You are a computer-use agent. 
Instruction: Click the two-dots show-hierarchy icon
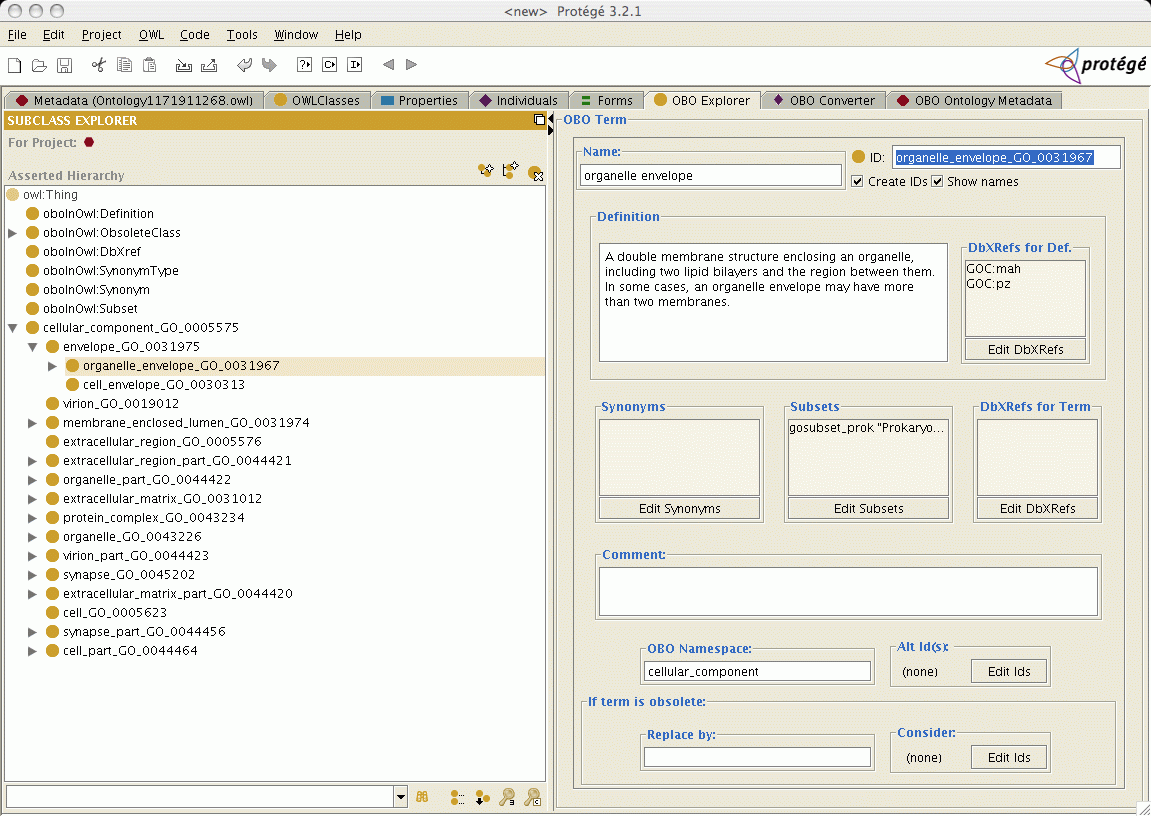click(457, 797)
